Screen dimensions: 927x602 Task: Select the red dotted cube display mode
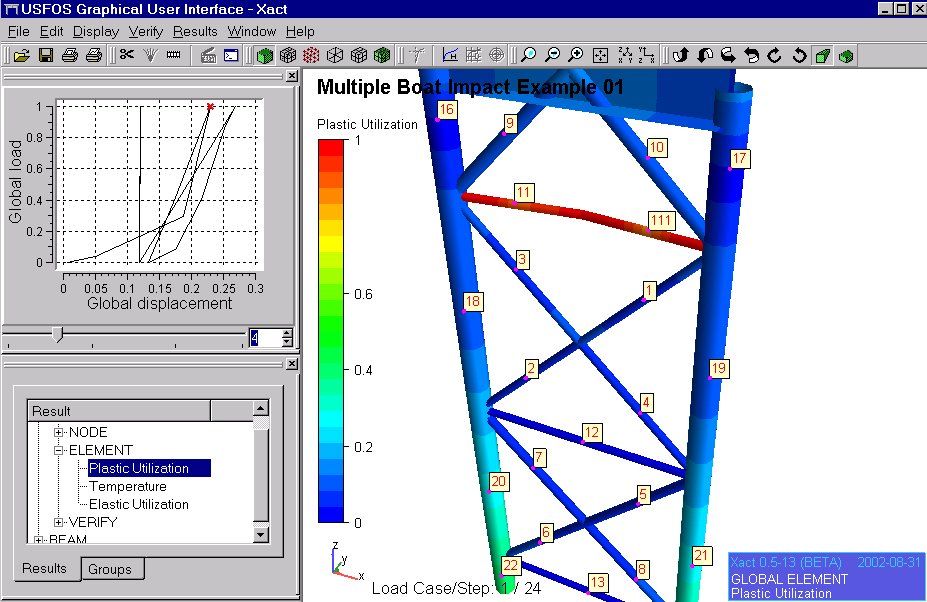[311, 55]
